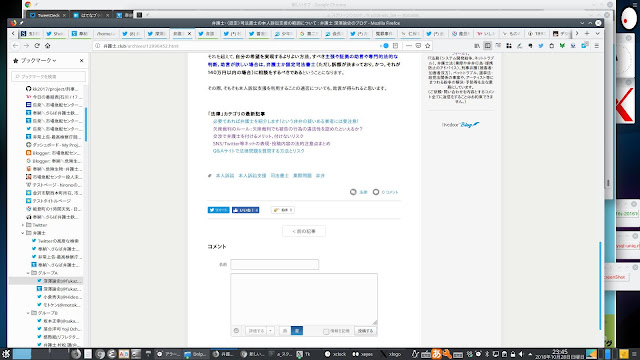Open the ブックマーク sidebar switcher dropdown
Image resolution: width=640 pixels, height=360 pixels.
(x=38, y=60)
